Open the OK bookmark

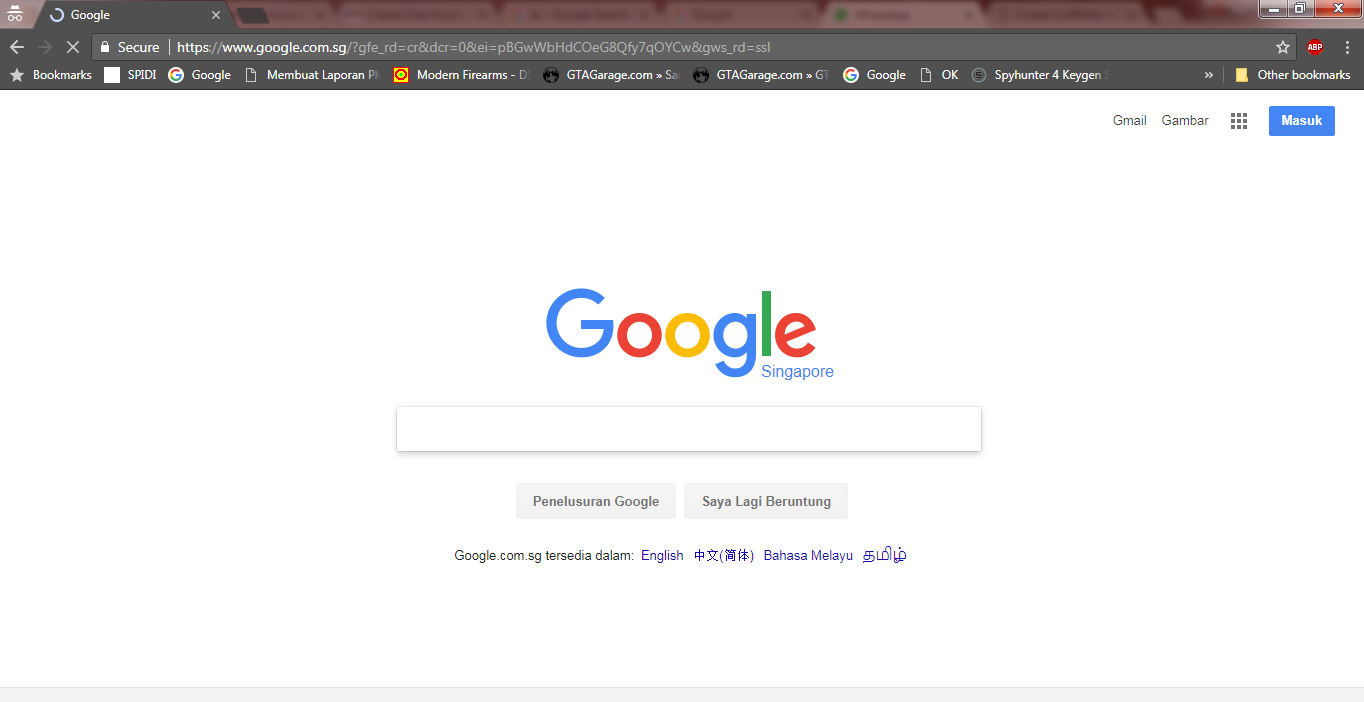(x=938, y=75)
